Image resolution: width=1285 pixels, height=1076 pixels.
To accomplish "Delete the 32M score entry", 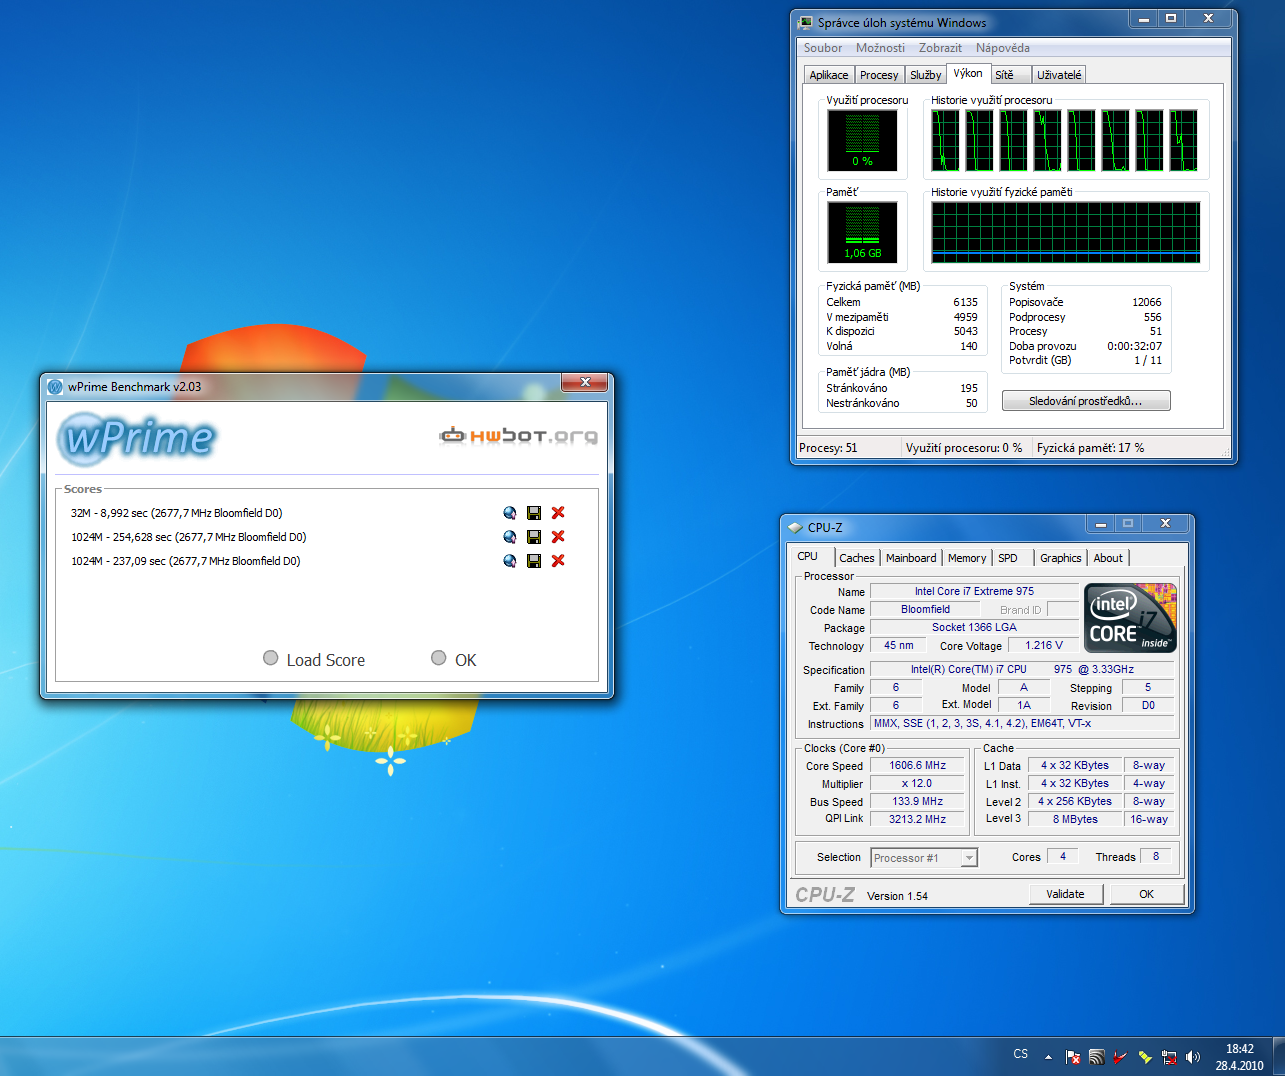I will tap(558, 513).
